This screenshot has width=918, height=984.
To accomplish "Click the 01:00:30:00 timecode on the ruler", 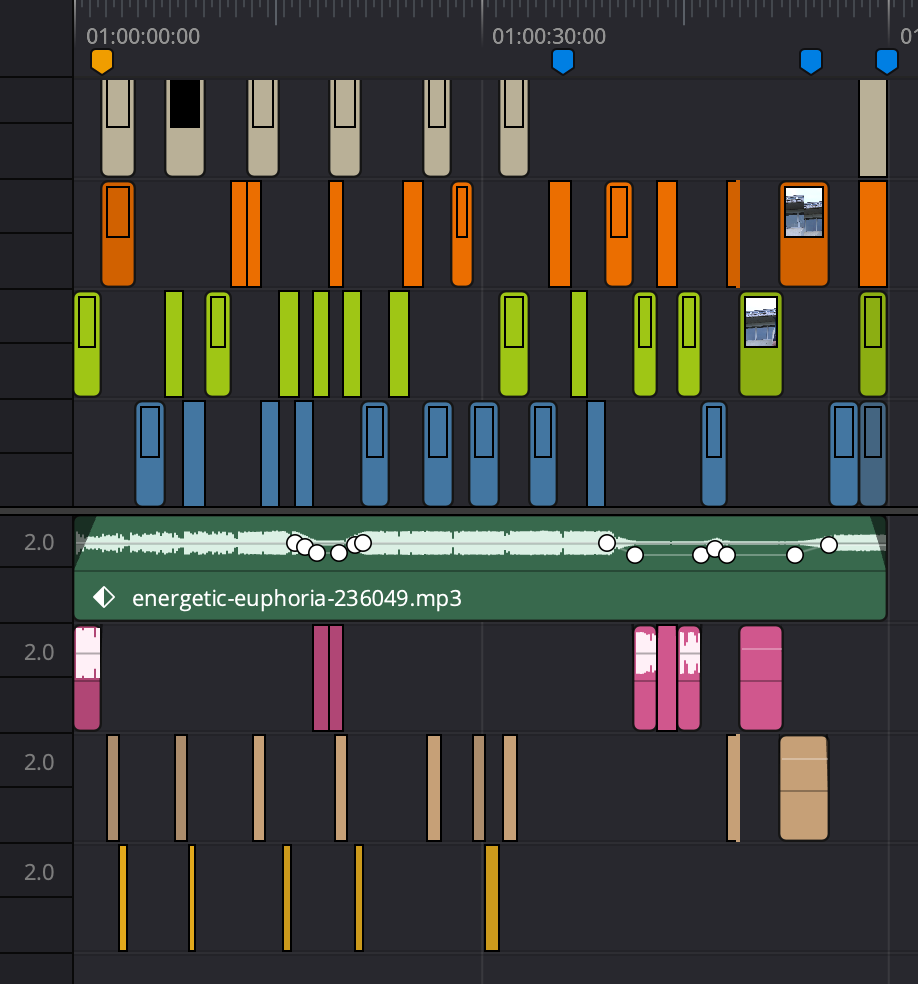I will [549, 36].
